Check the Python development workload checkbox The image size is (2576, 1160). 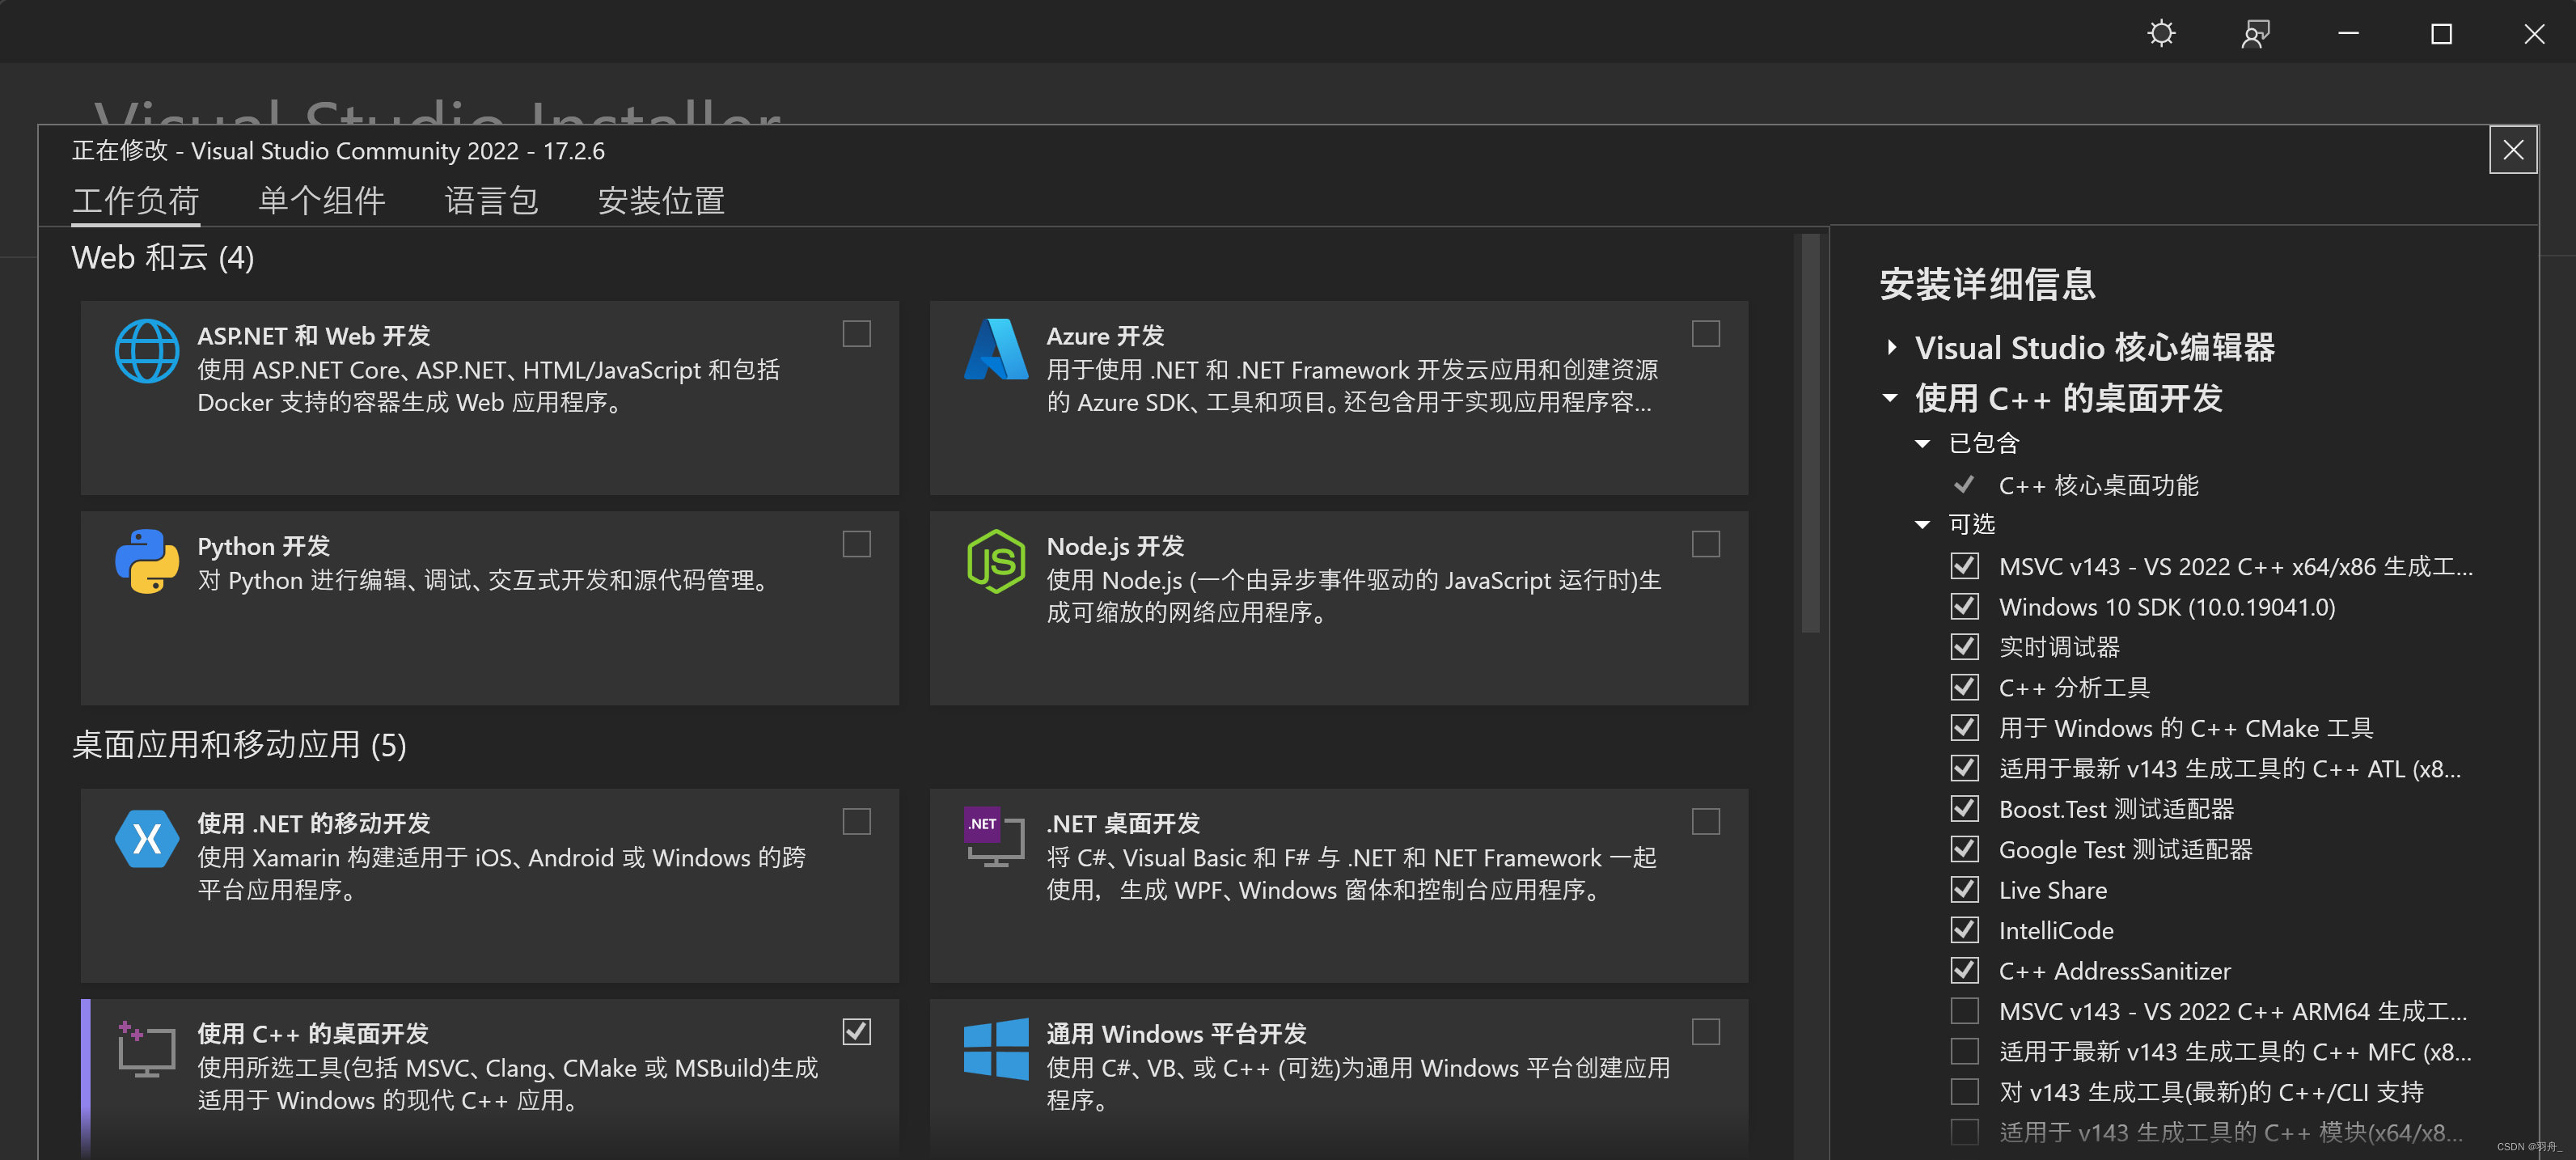(x=856, y=543)
